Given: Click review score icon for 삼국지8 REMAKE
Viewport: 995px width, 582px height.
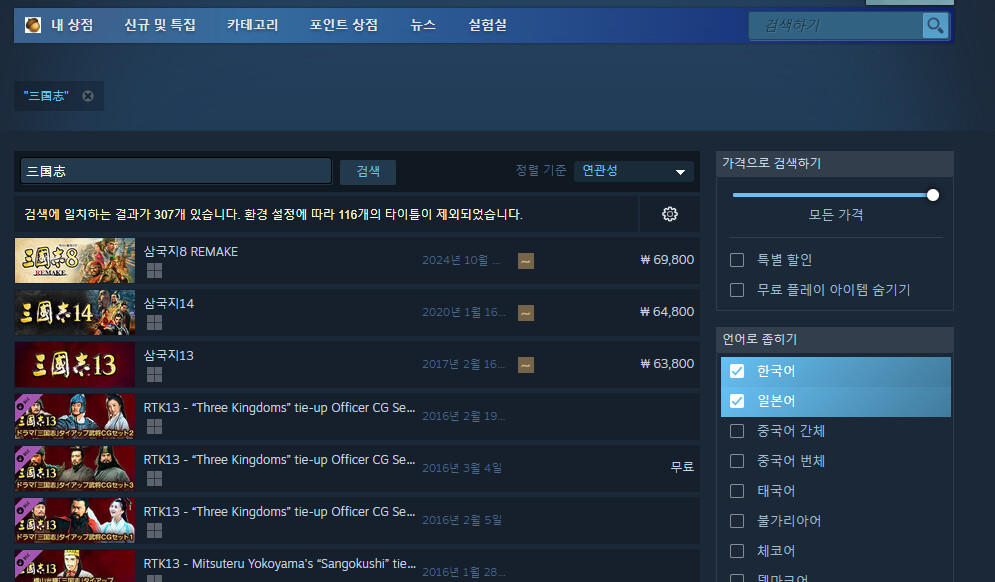Looking at the screenshot, I should (x=525, y=261).
